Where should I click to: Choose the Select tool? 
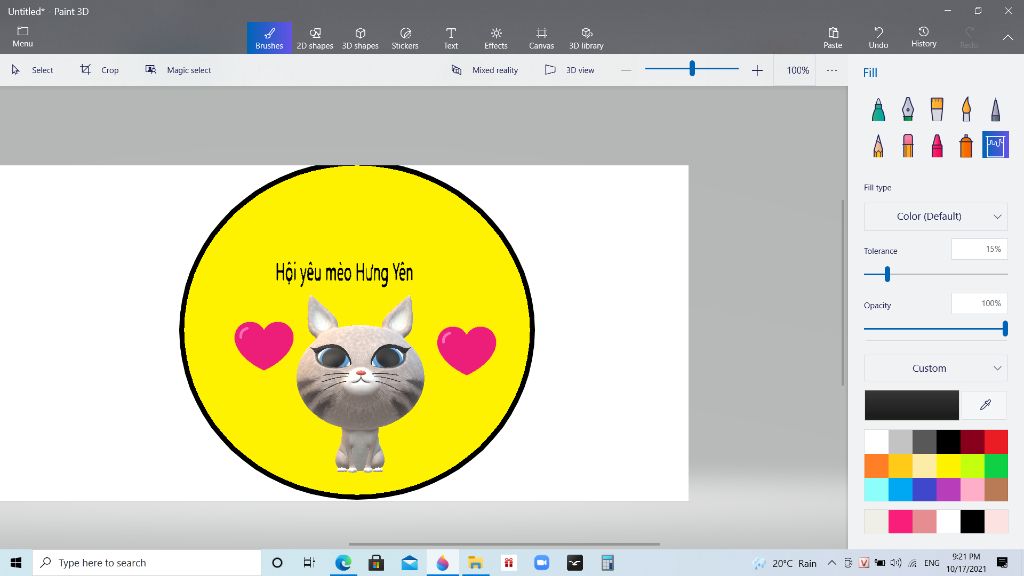32,70
